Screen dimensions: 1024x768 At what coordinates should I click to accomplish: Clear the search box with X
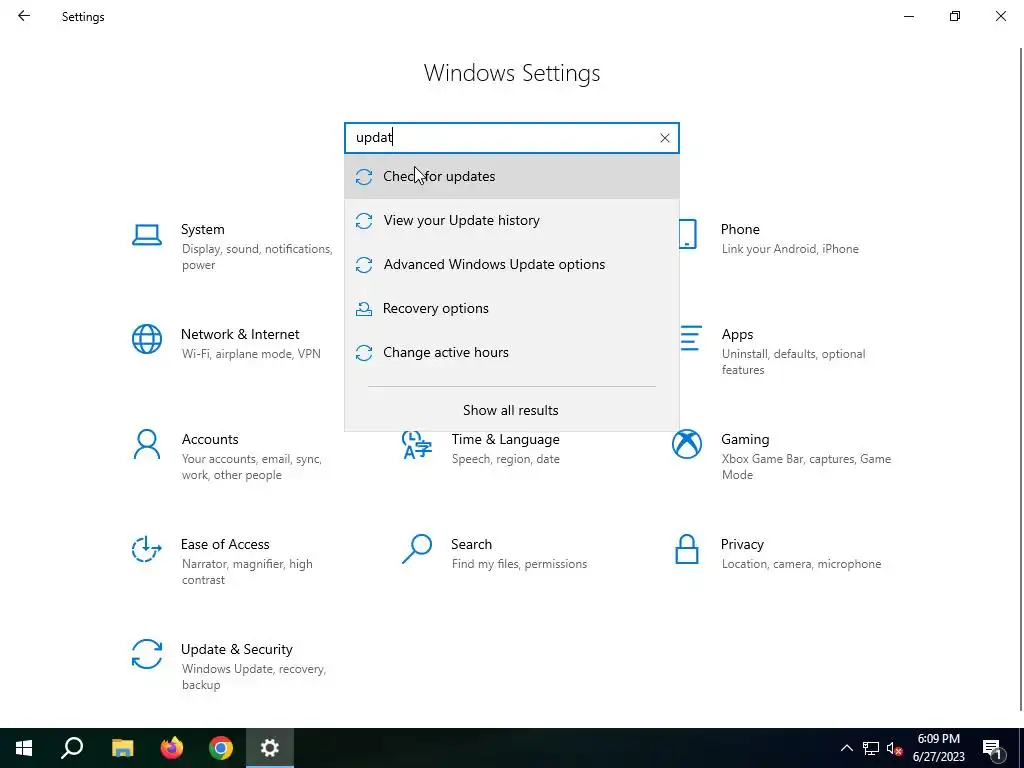[665, 138]
